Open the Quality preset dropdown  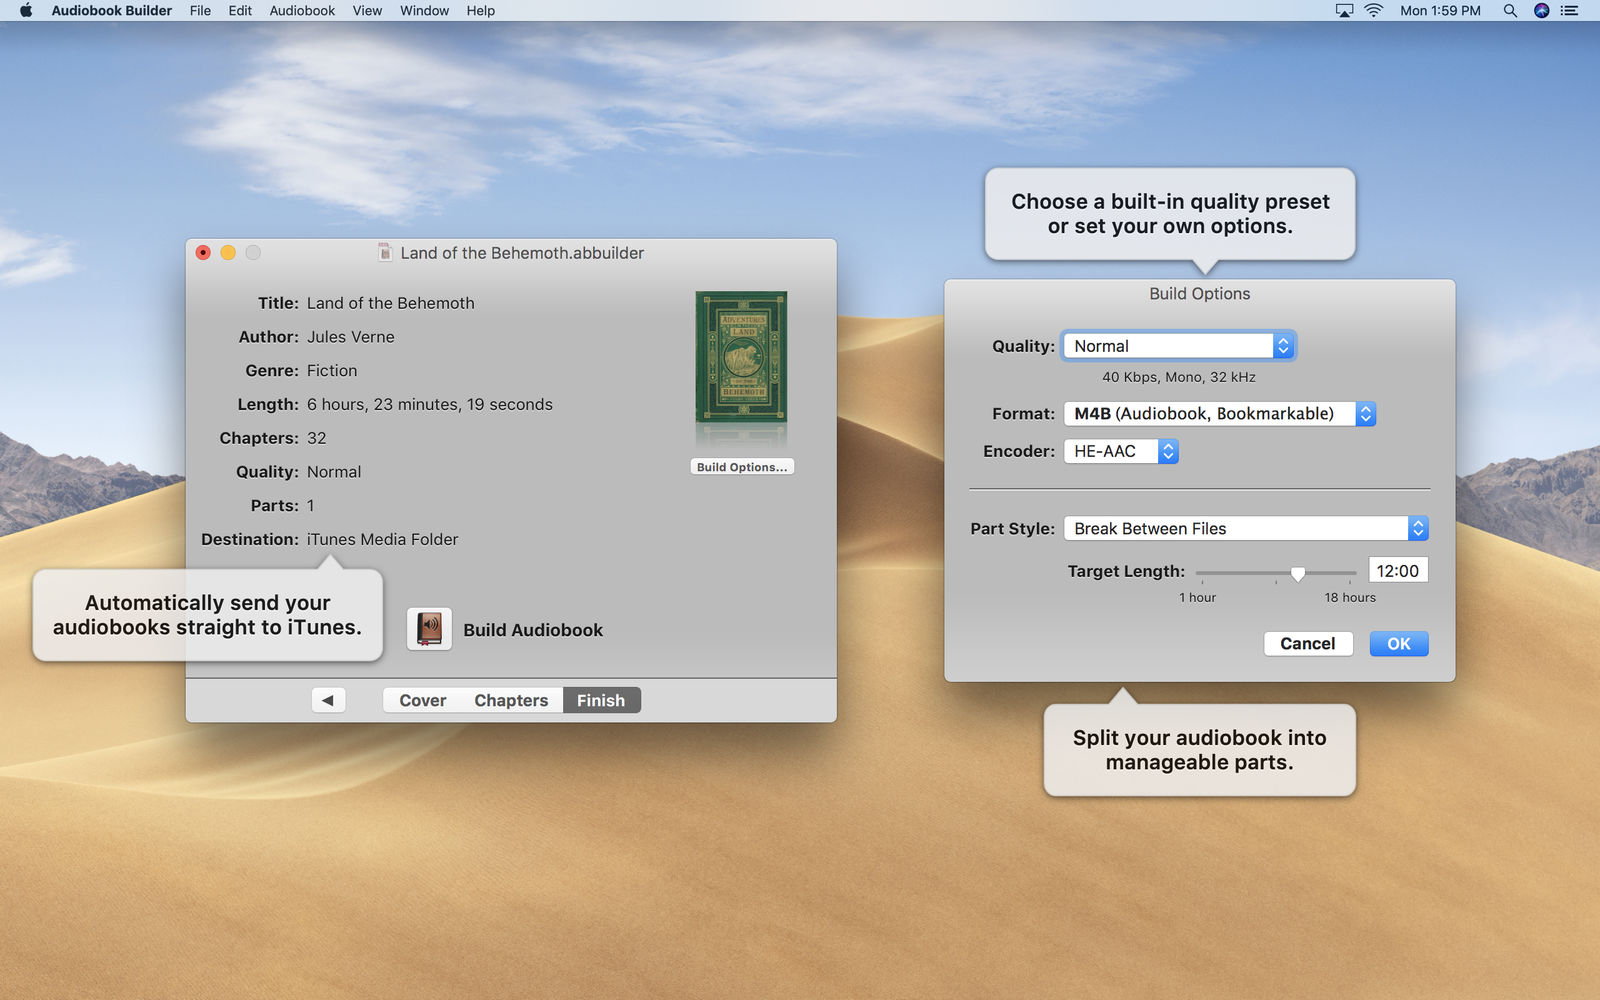(x=1179, y=346)
